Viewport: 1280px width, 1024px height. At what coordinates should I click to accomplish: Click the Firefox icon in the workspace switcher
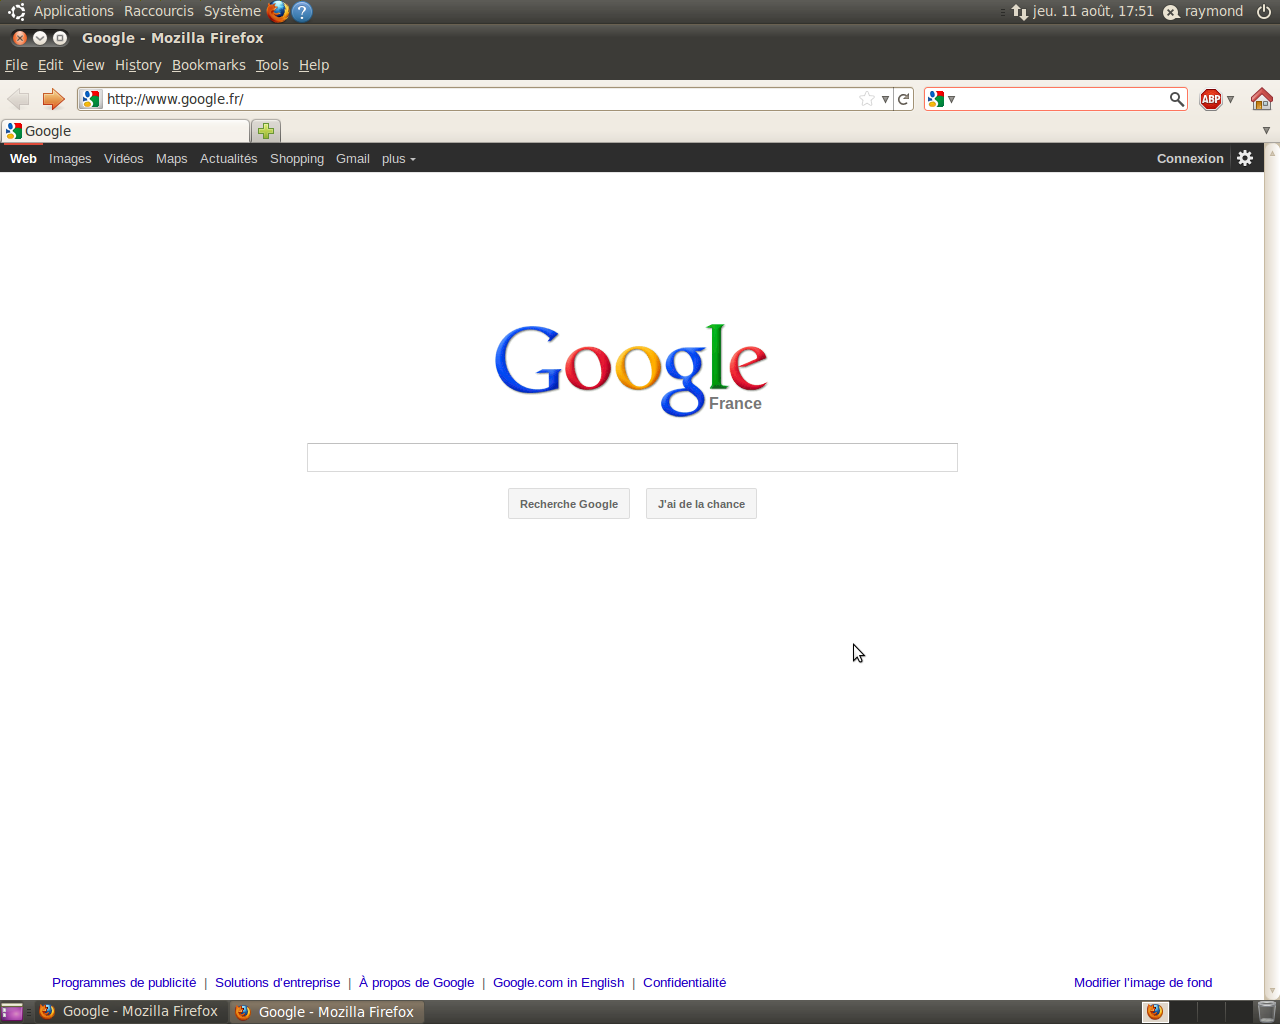pos(1155,1012)
